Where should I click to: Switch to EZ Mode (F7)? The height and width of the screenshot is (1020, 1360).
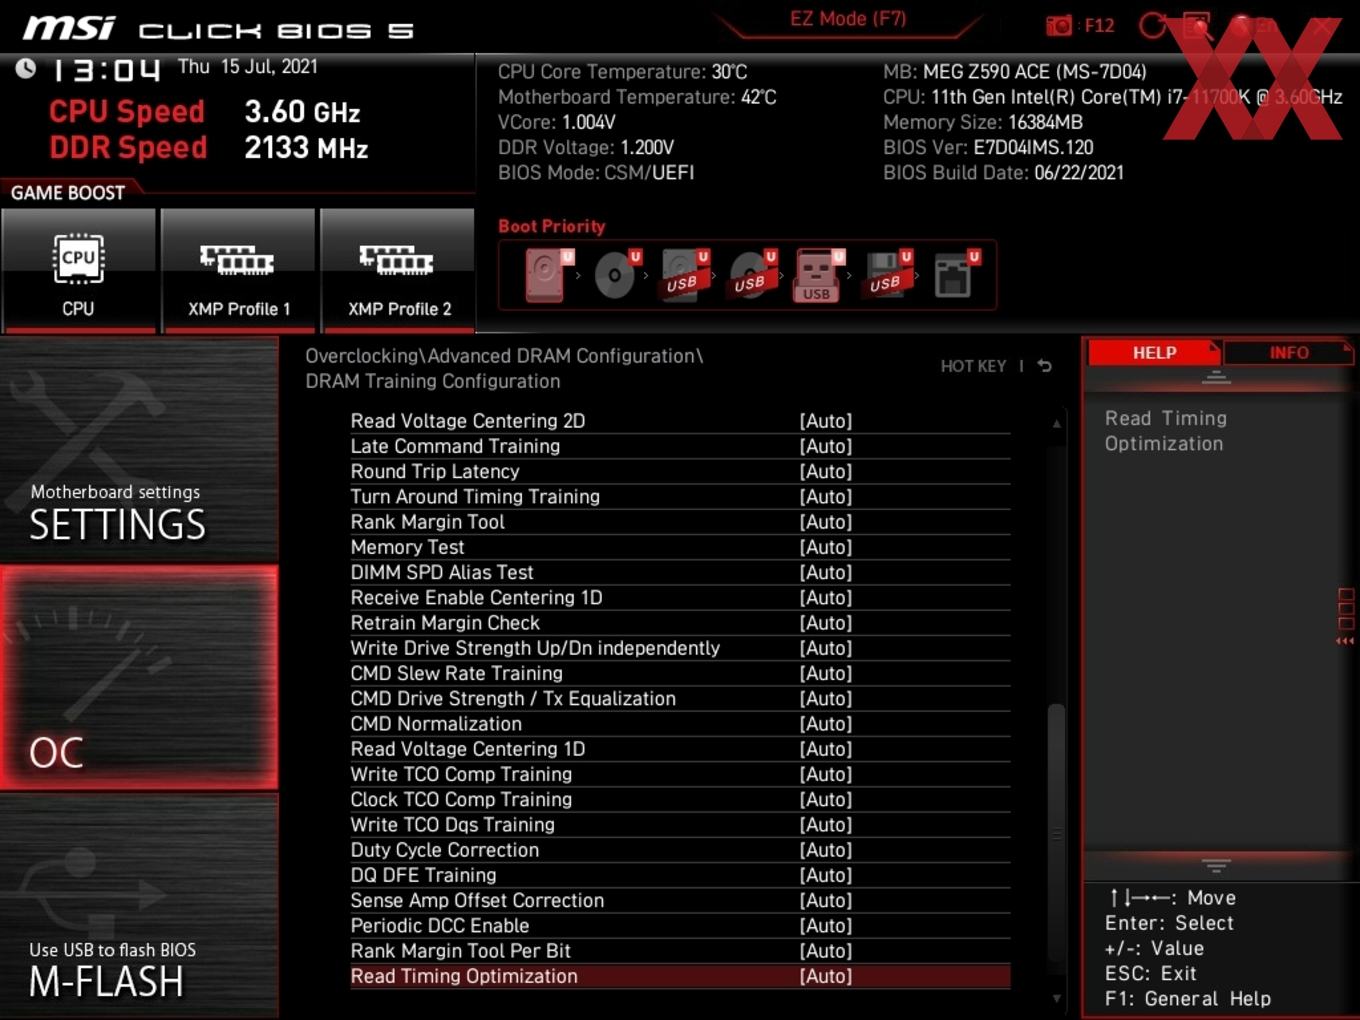[848, 19]
